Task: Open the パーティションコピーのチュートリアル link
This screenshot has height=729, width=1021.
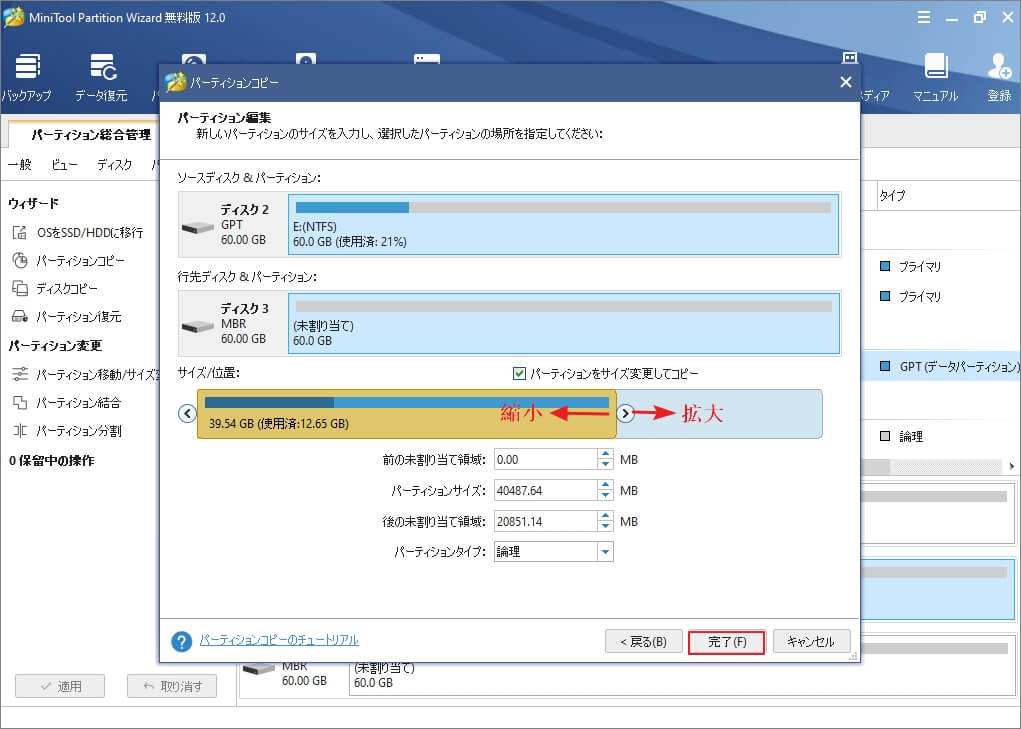Action: [280, 641]
